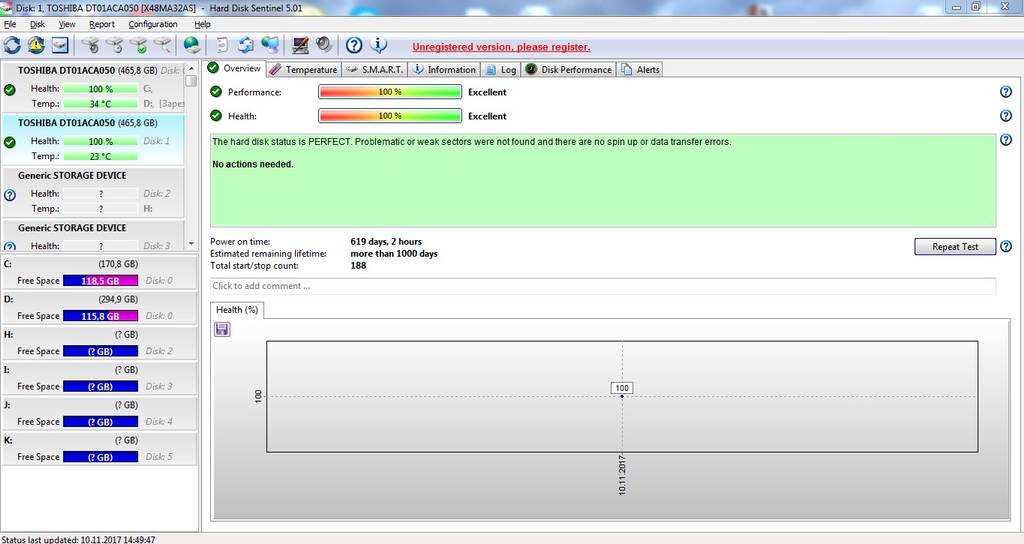Open the File menu
Viewport: 1024px width, 544px height.
(x=10, y=24)
